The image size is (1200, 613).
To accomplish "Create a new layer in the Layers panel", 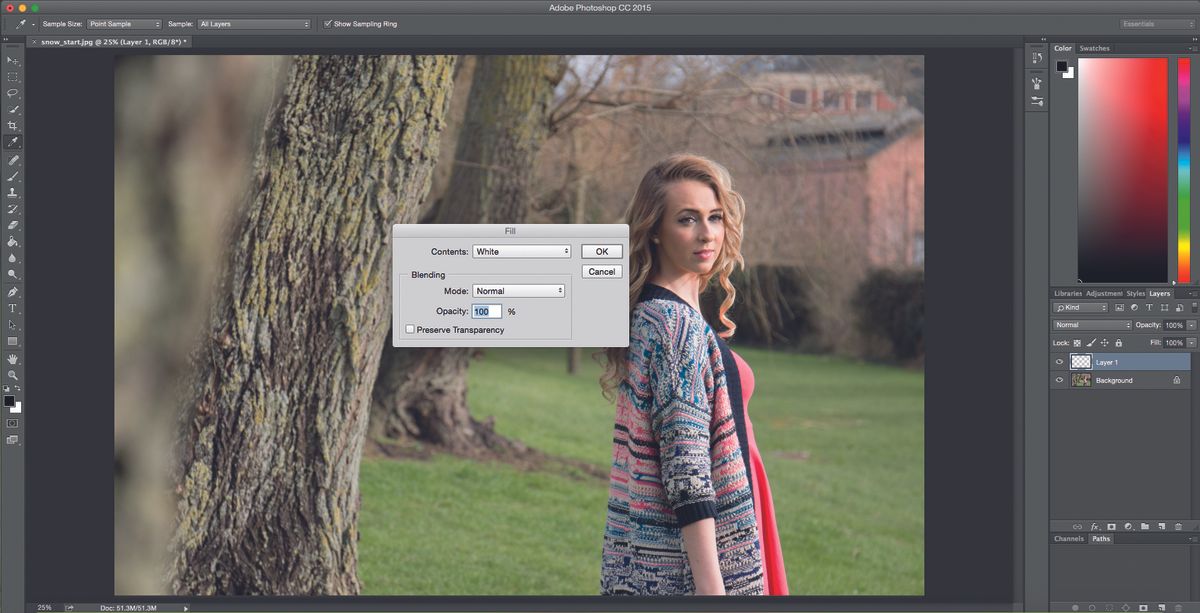I will pos(1161,526).
